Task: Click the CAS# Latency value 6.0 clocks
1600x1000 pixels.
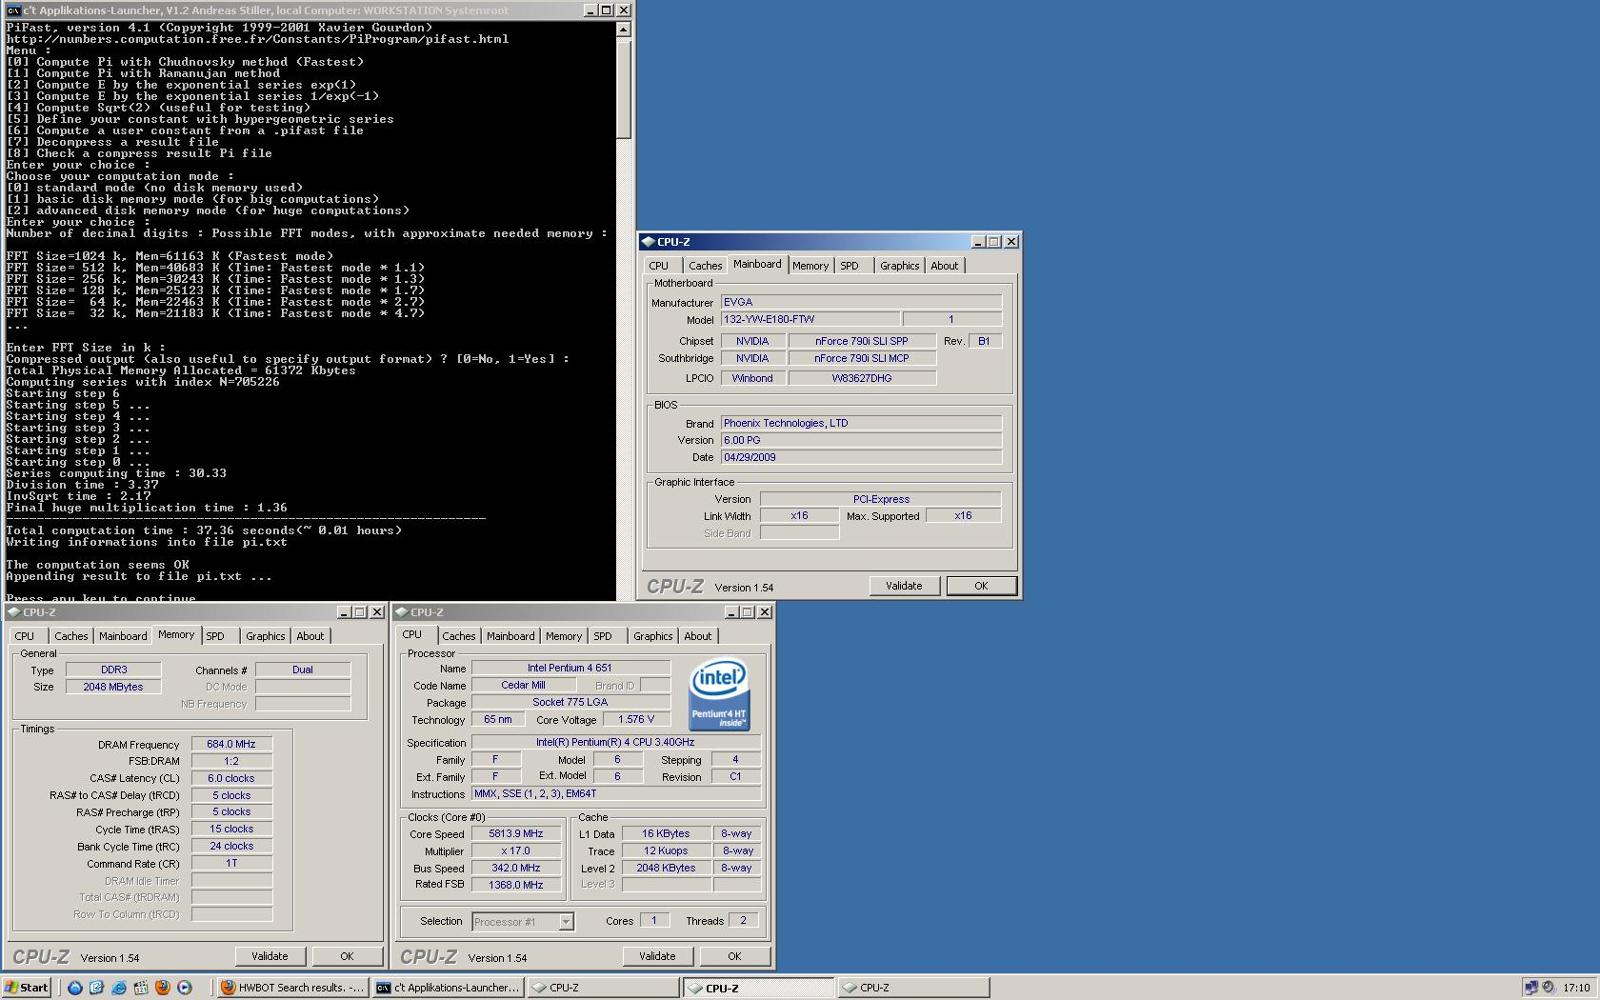Action: click(231, 778)
